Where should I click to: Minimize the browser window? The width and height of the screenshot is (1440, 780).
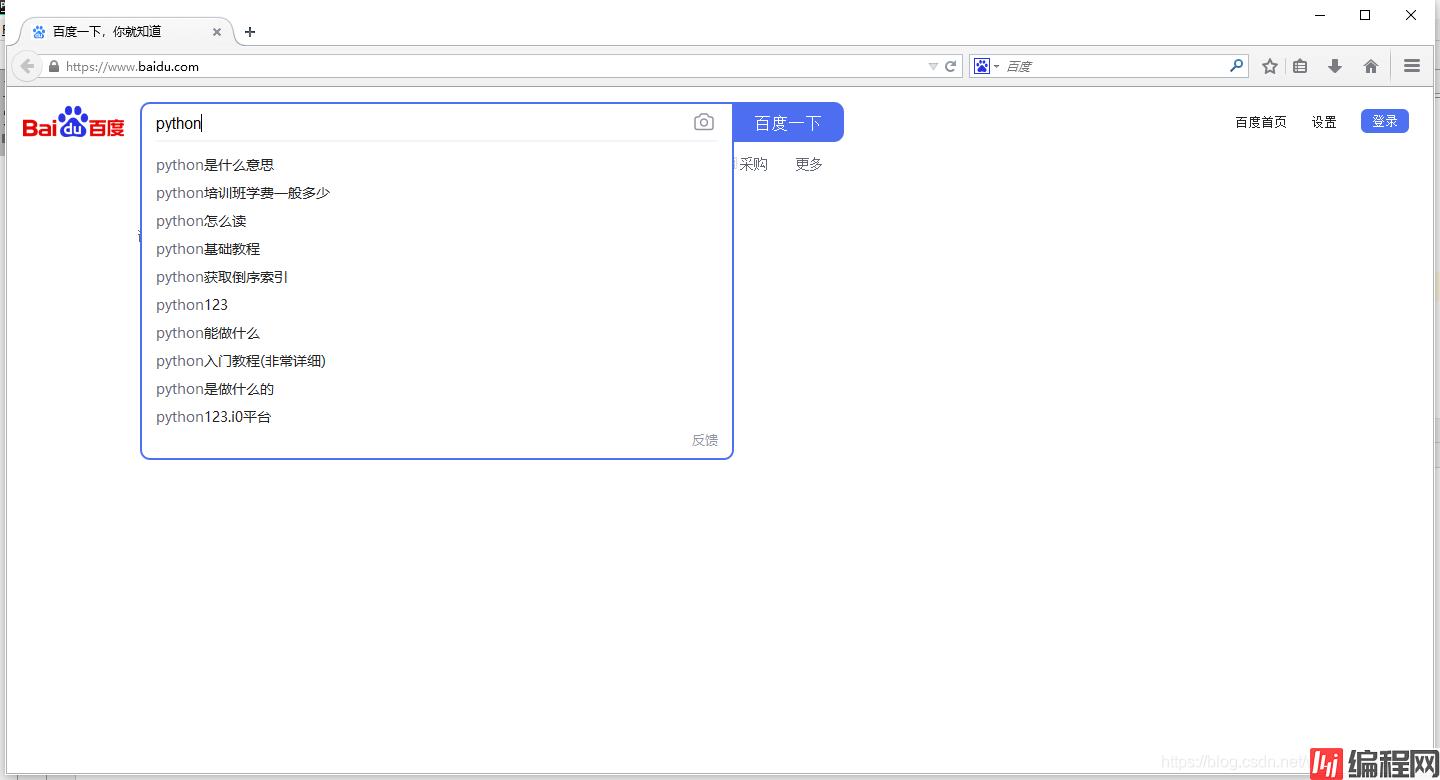(1320, 15)
